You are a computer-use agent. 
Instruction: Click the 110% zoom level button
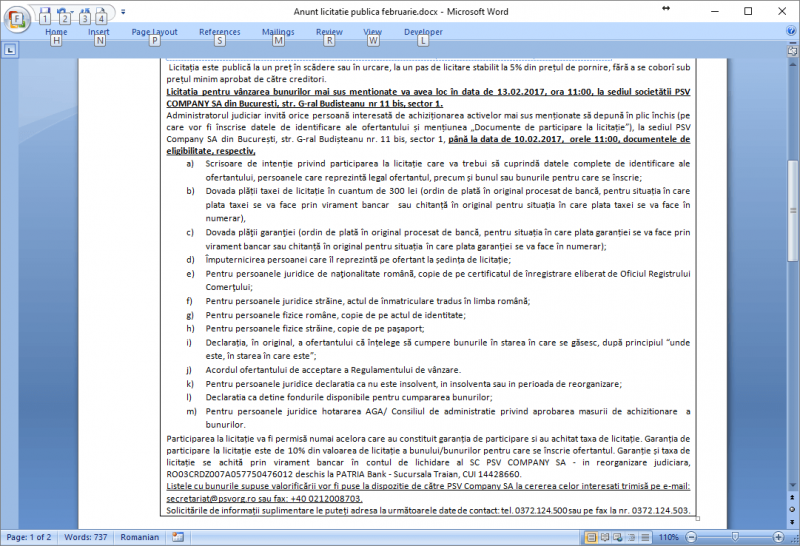[x=668, y=537]
